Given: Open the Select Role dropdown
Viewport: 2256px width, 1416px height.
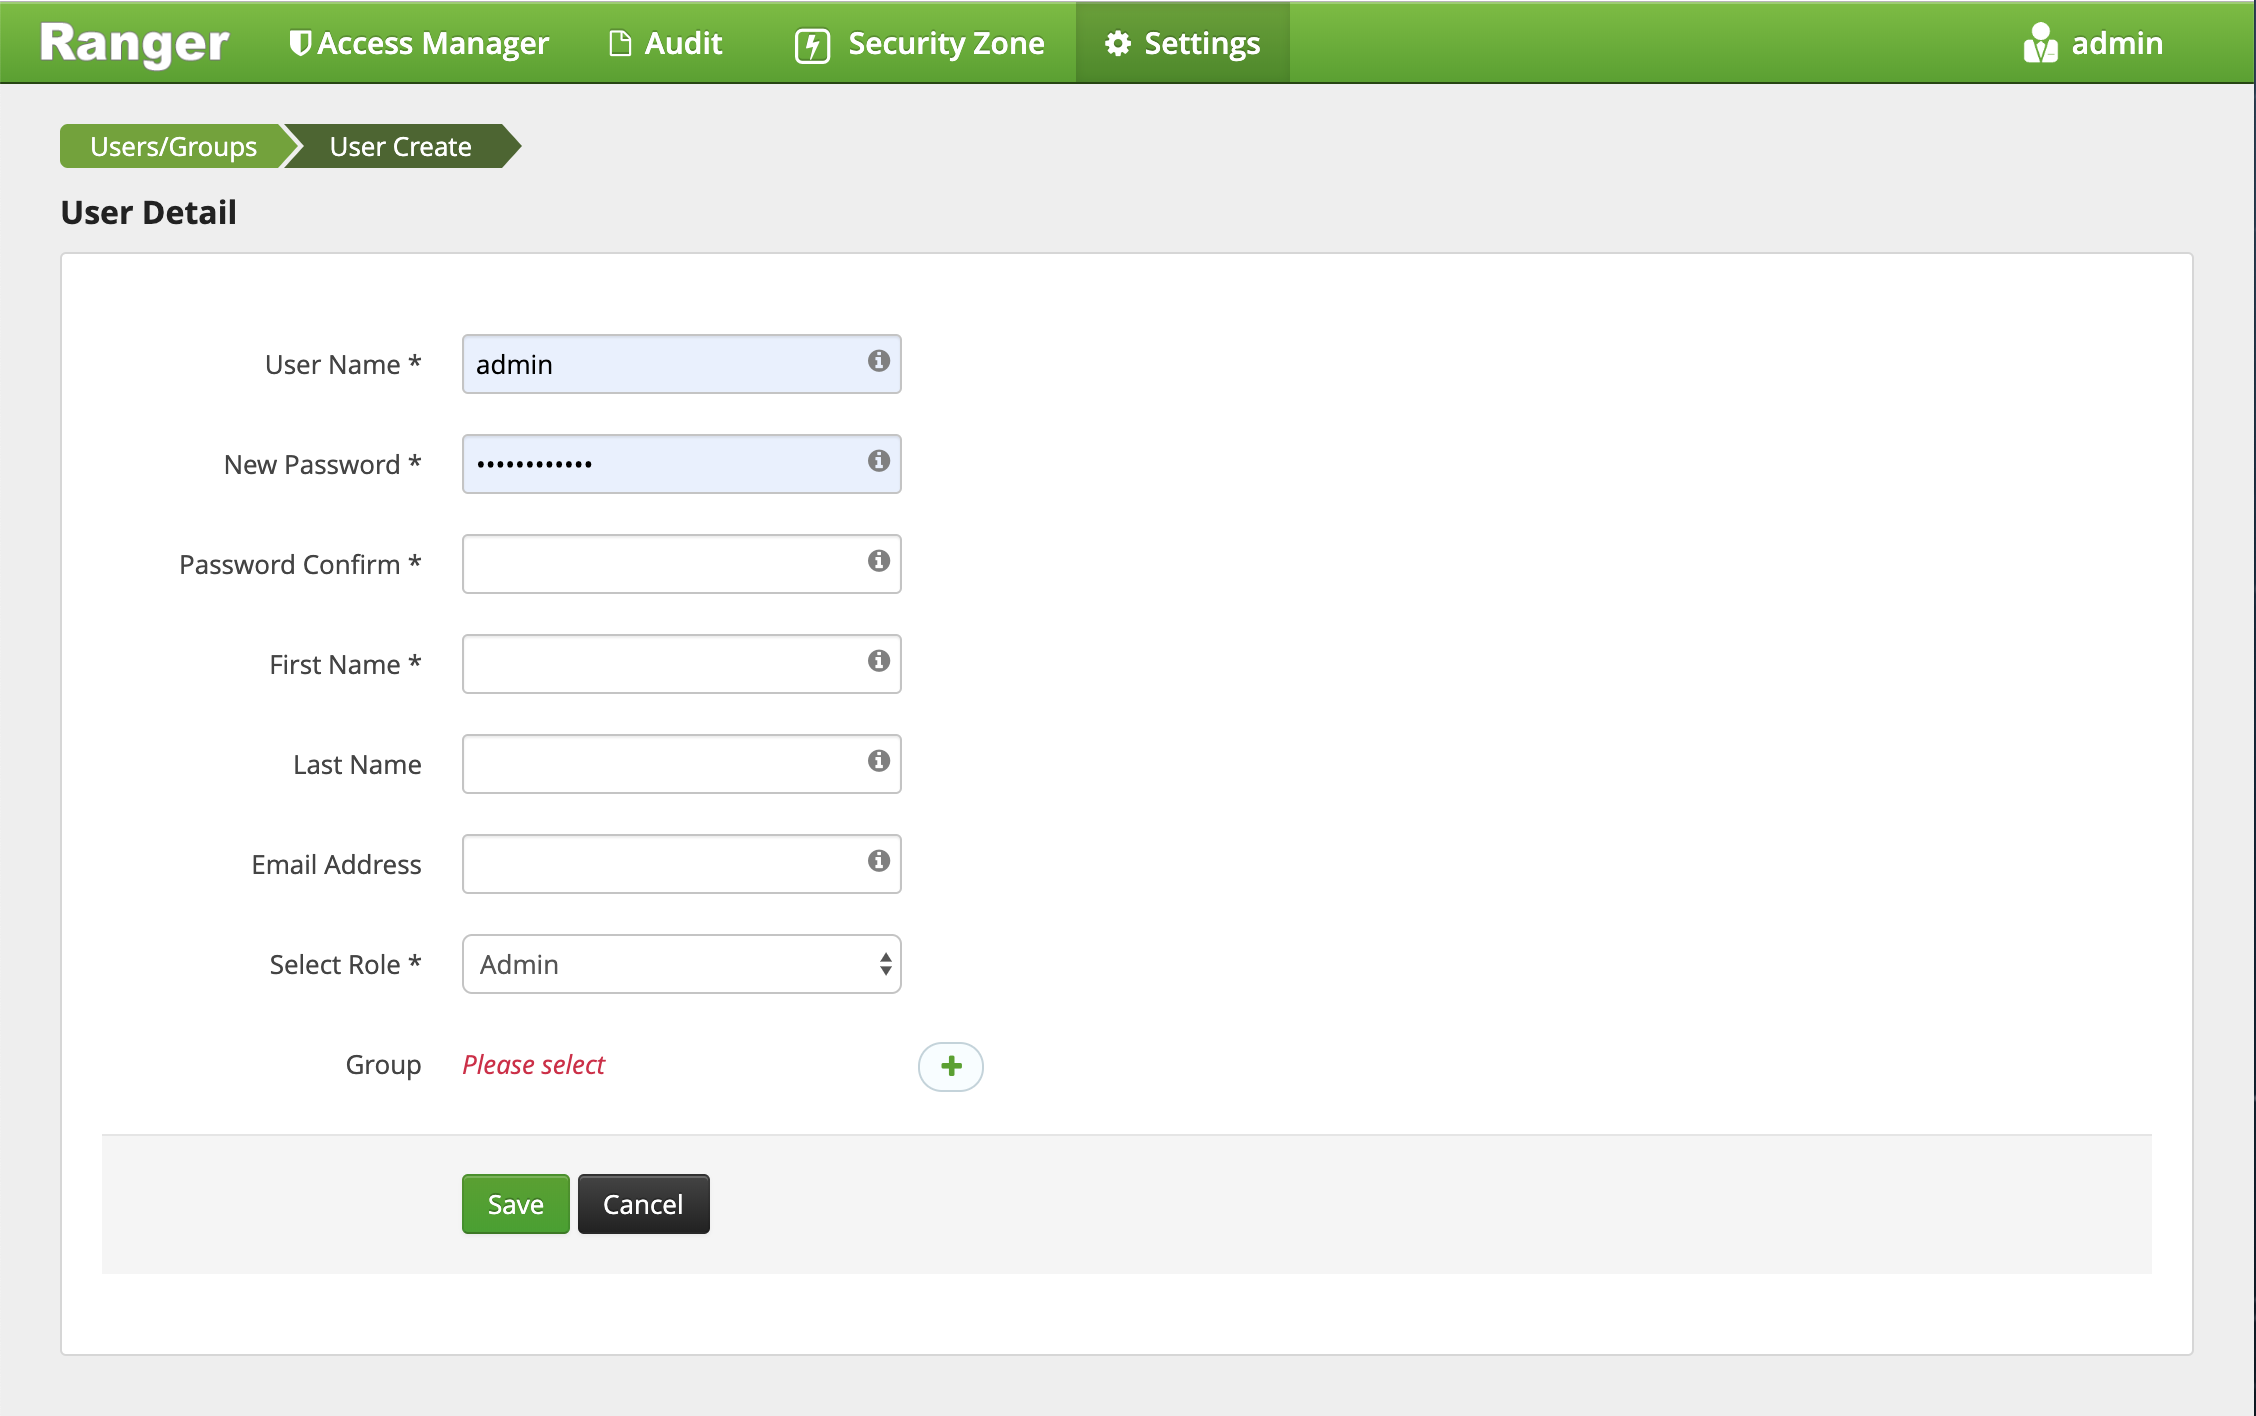Looking at the screenshot, I should [682, 964].
